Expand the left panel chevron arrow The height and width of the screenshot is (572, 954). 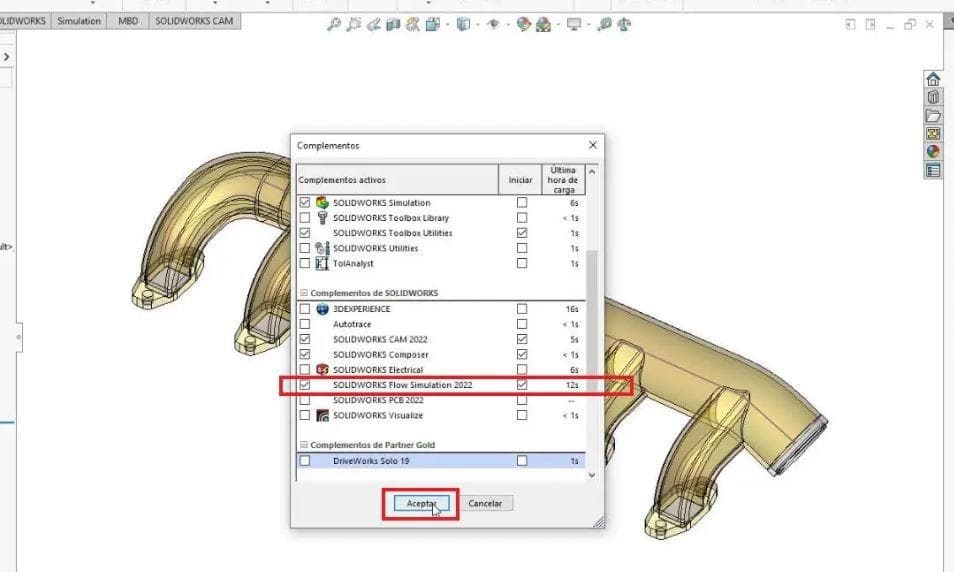7,57
